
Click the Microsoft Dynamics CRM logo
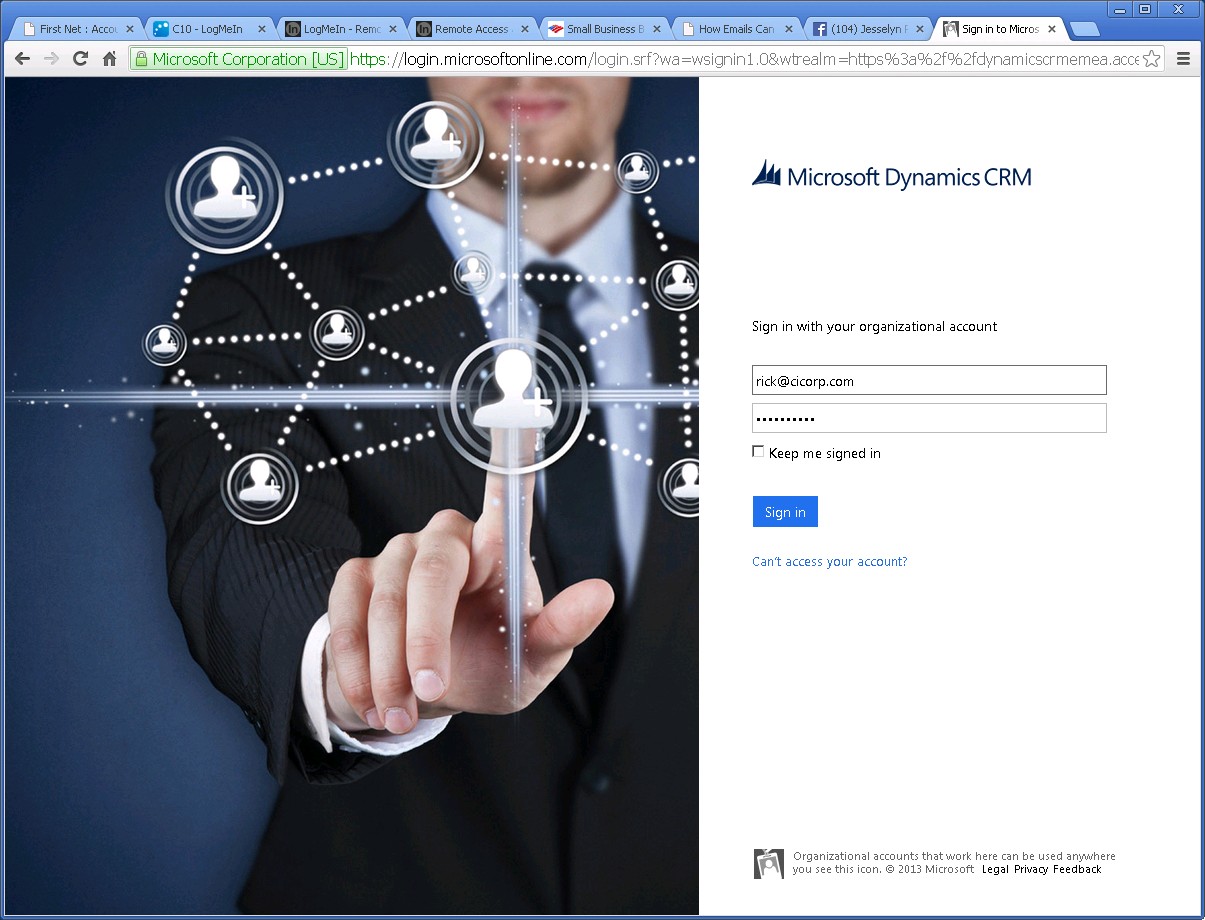point(891,174)
